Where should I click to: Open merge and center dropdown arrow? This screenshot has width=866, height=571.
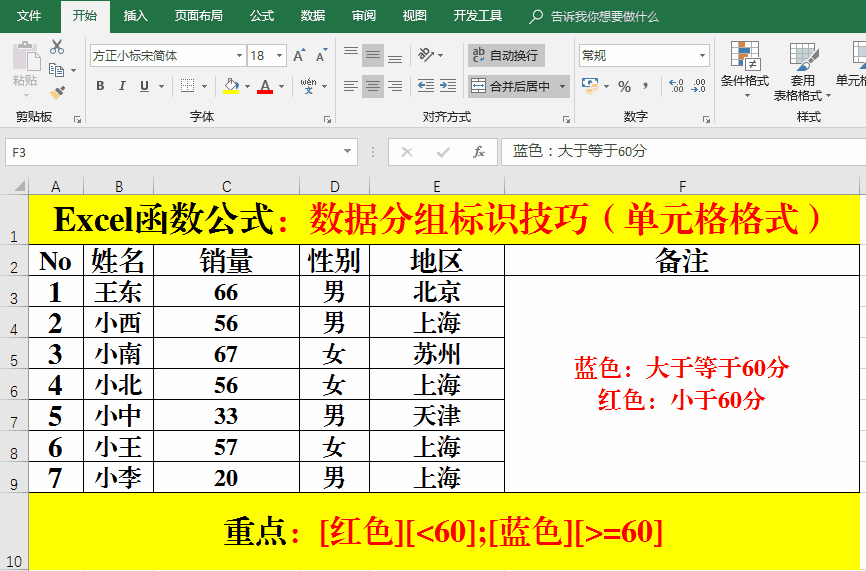click(562, 86)
